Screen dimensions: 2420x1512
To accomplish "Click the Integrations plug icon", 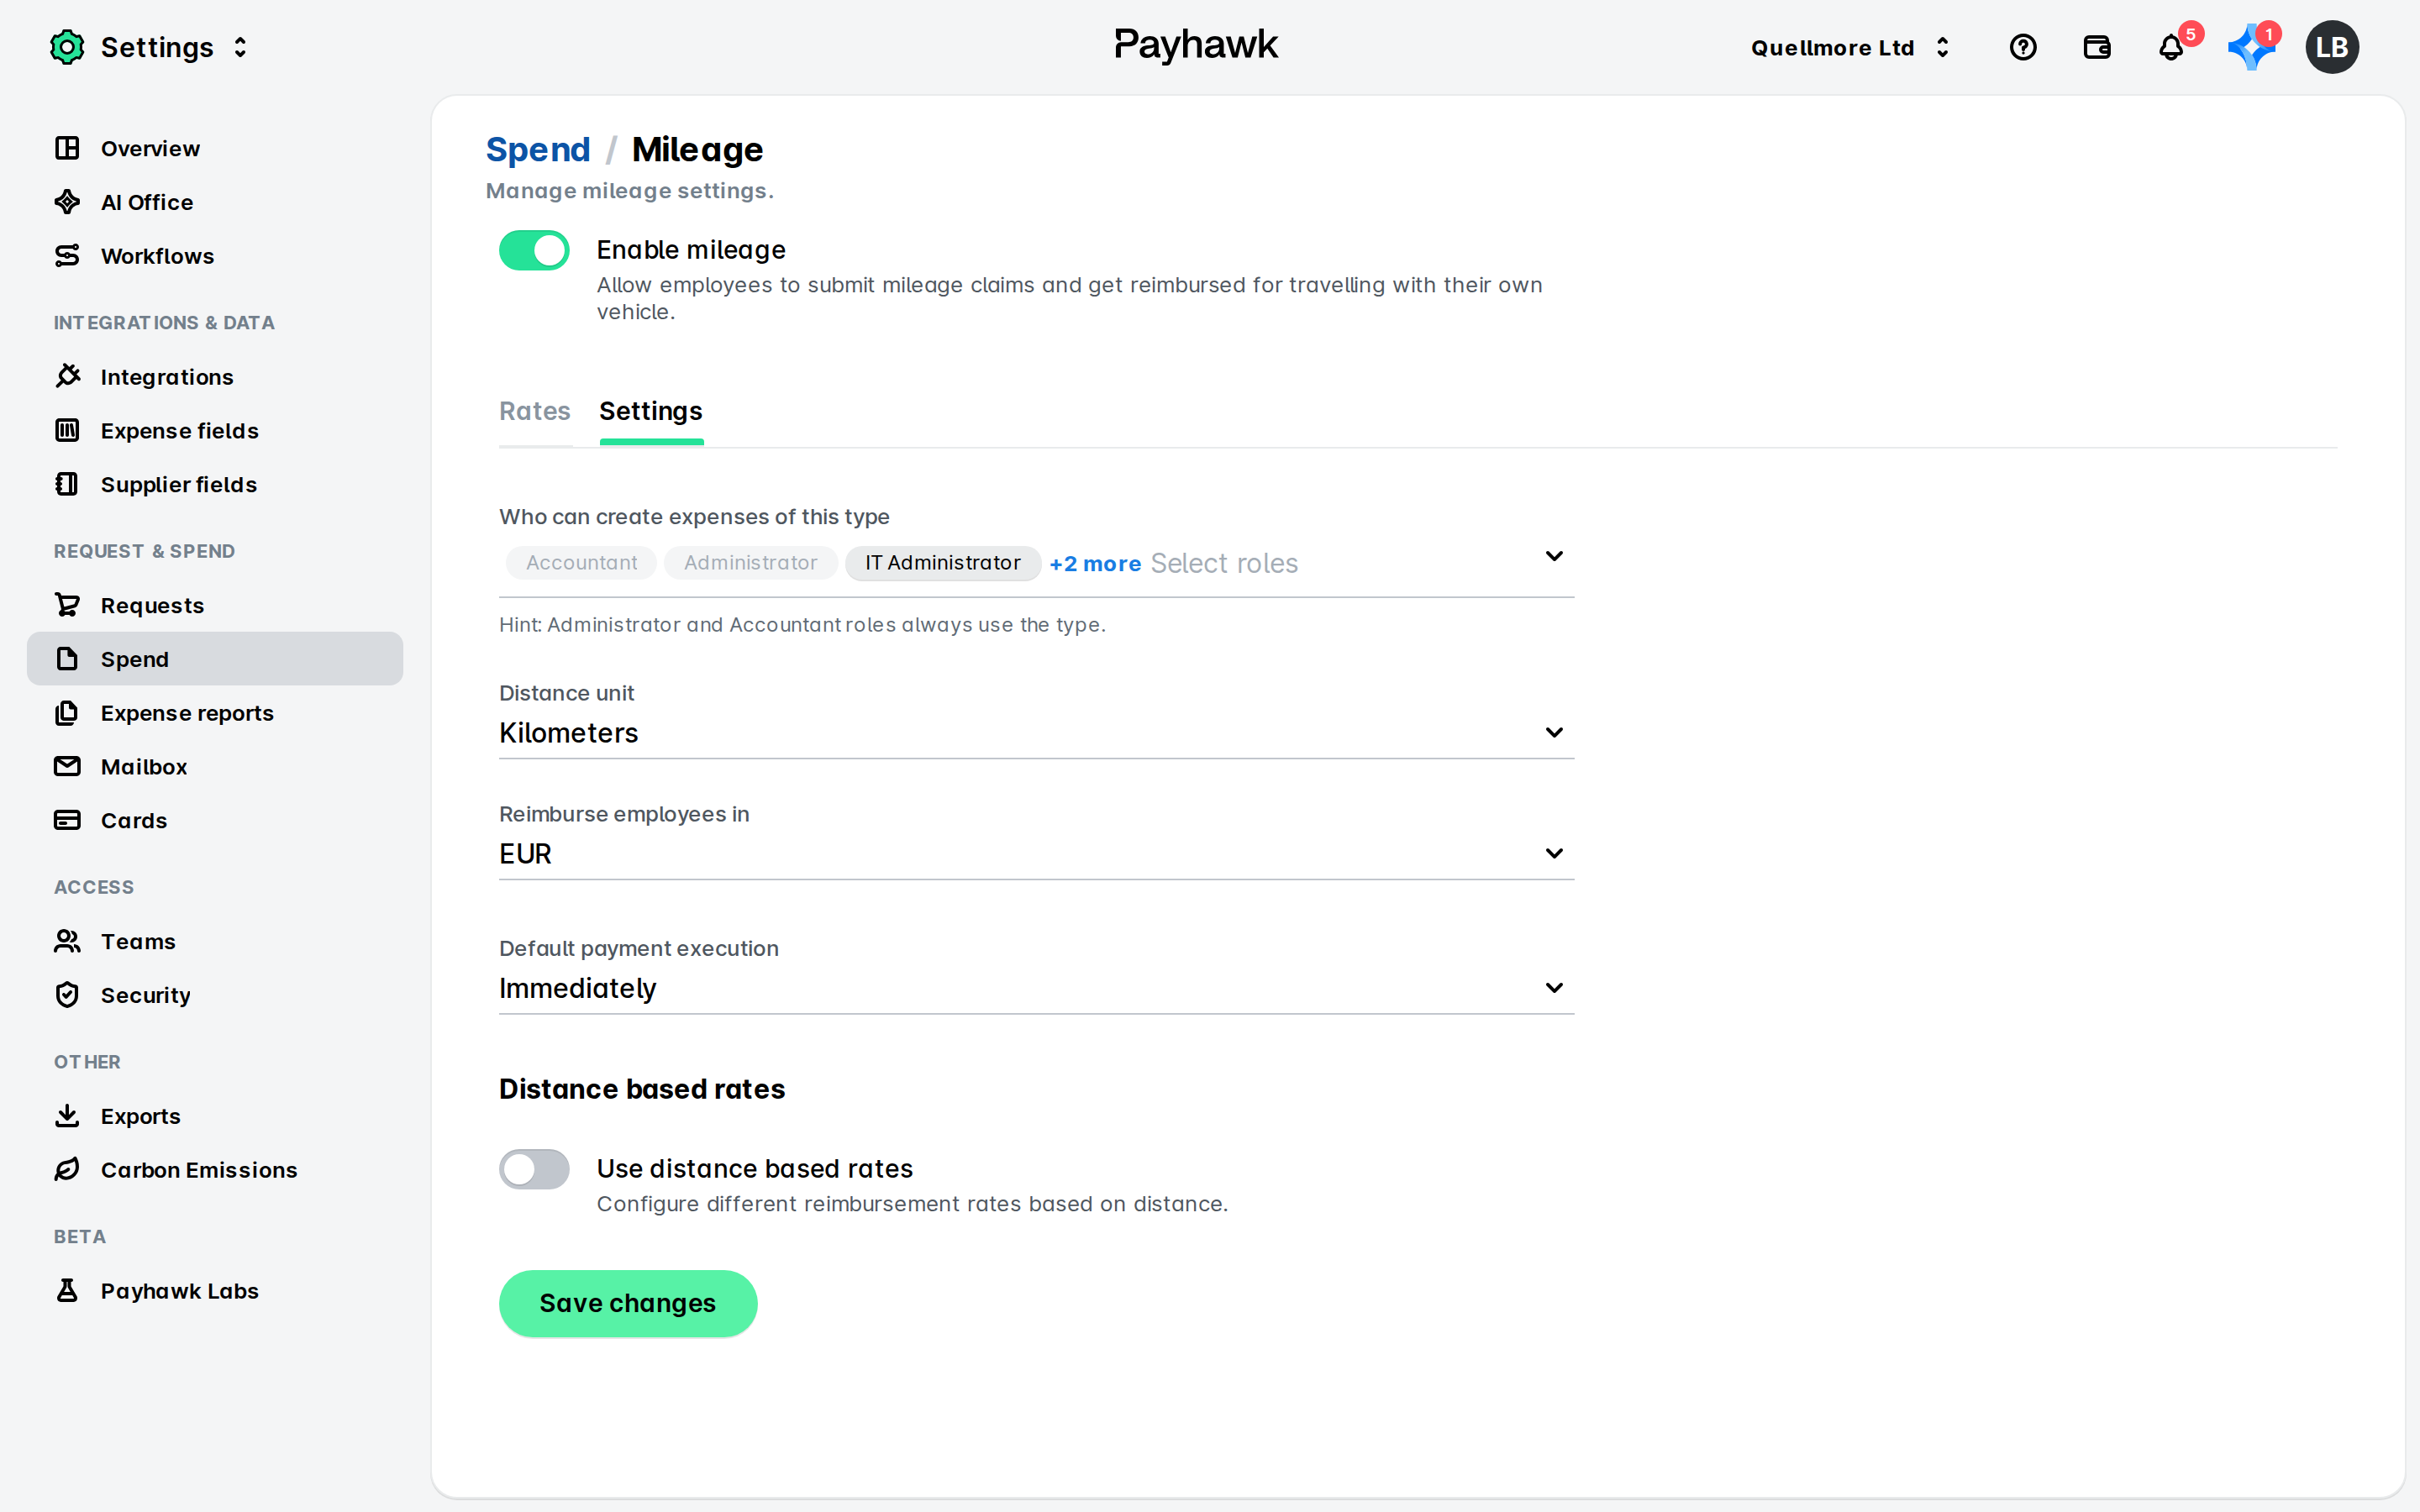I will coord(67,376).
